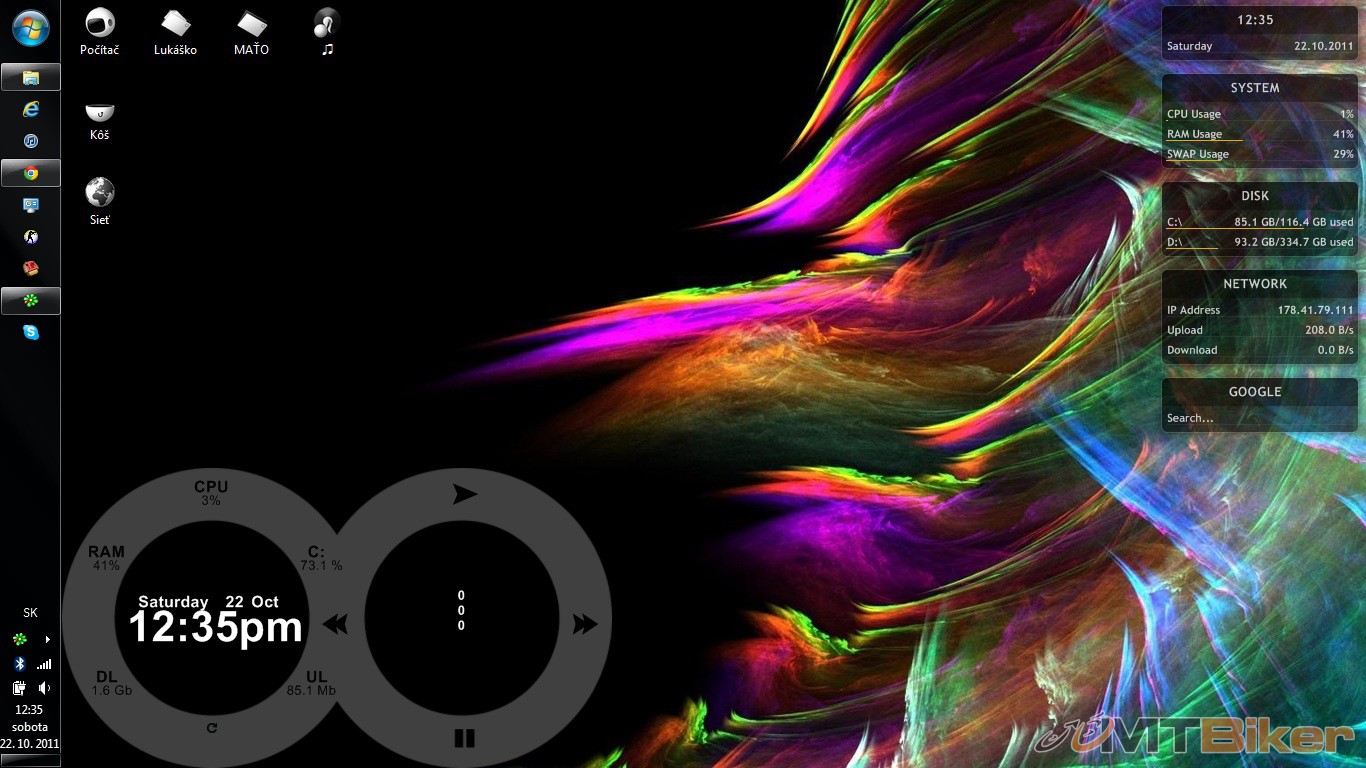Launch Google Chrome from the taskbar

click(x=31, y=173)
